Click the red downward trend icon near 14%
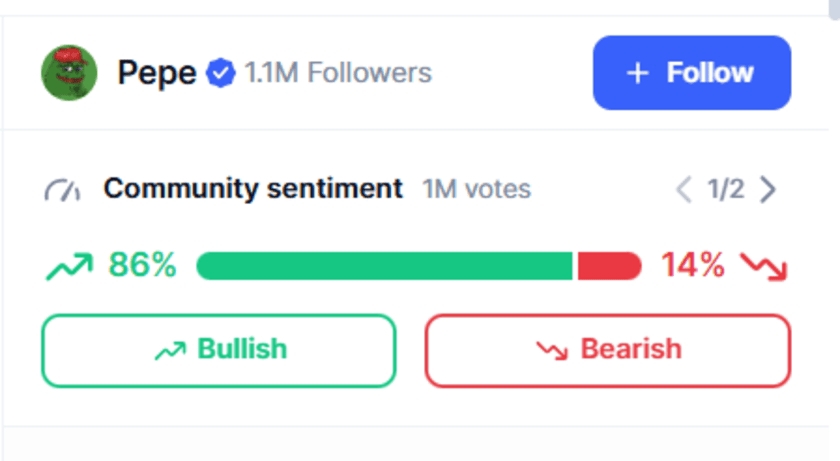The height and width of the screenshot is (461, 840). tap(764, 266)
